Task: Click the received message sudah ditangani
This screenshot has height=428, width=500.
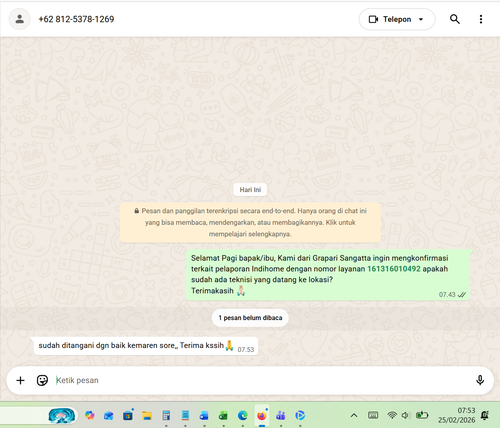Action: [146, 346]
